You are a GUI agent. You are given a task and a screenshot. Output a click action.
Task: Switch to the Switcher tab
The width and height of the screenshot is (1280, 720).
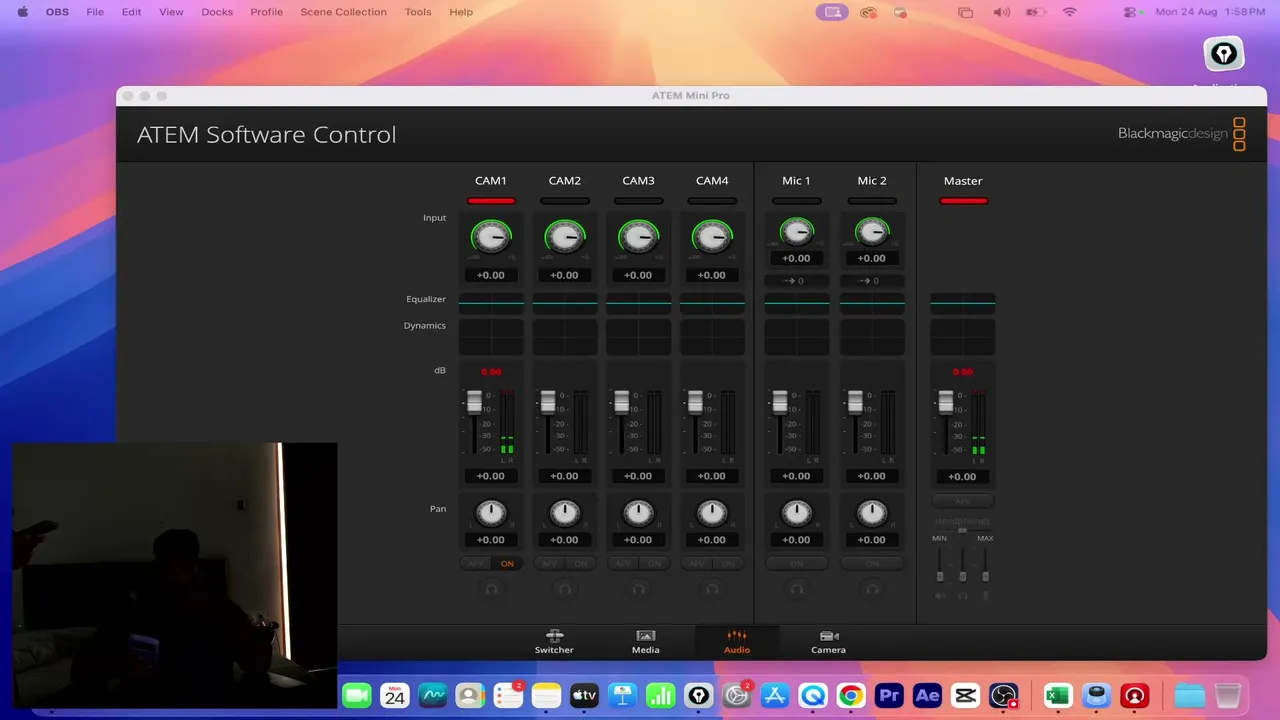pyautogui.click(x=554, y=641)
